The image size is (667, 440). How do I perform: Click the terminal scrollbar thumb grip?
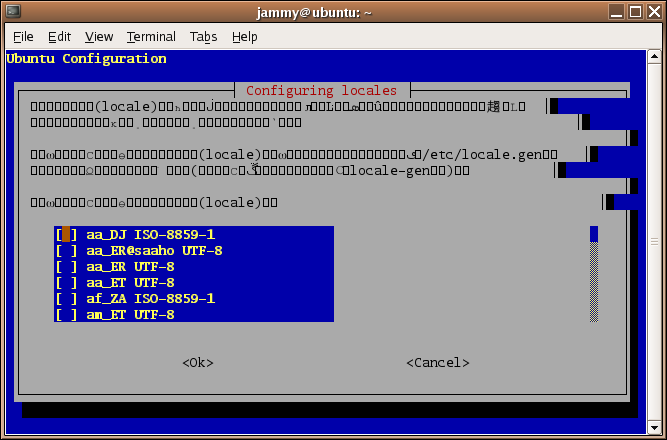click(x=654, y=242)
